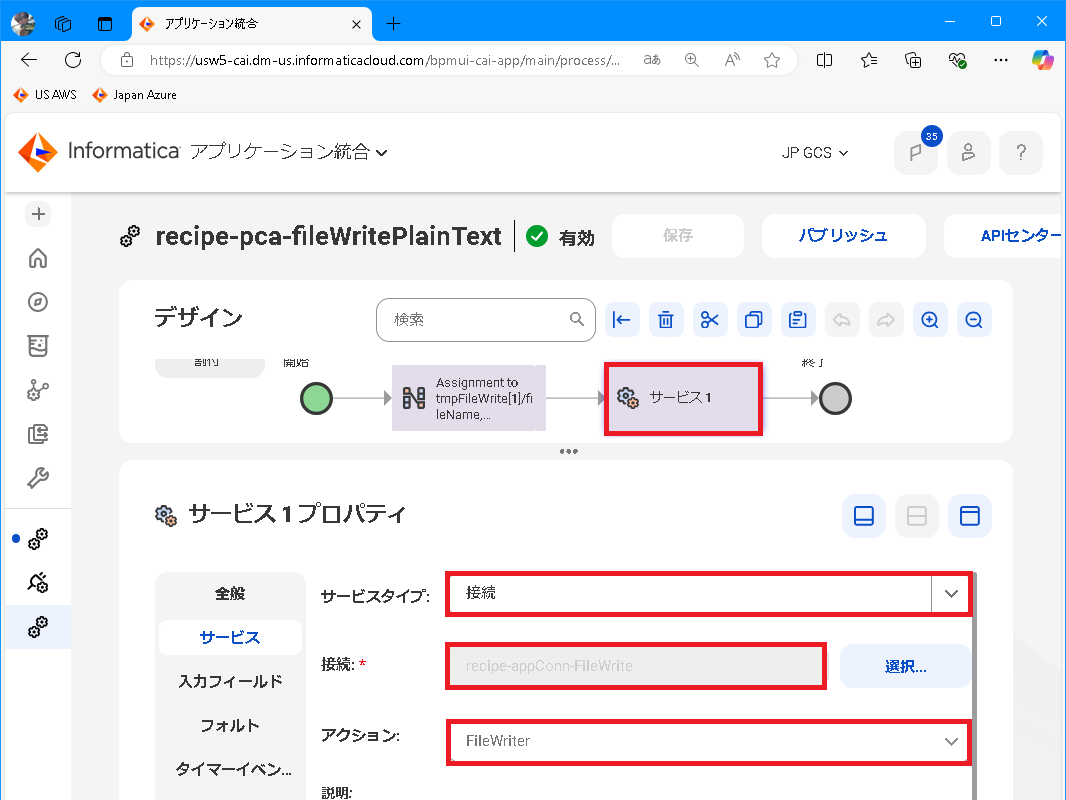Open browser settings three-dots menu

[1001, 60]
